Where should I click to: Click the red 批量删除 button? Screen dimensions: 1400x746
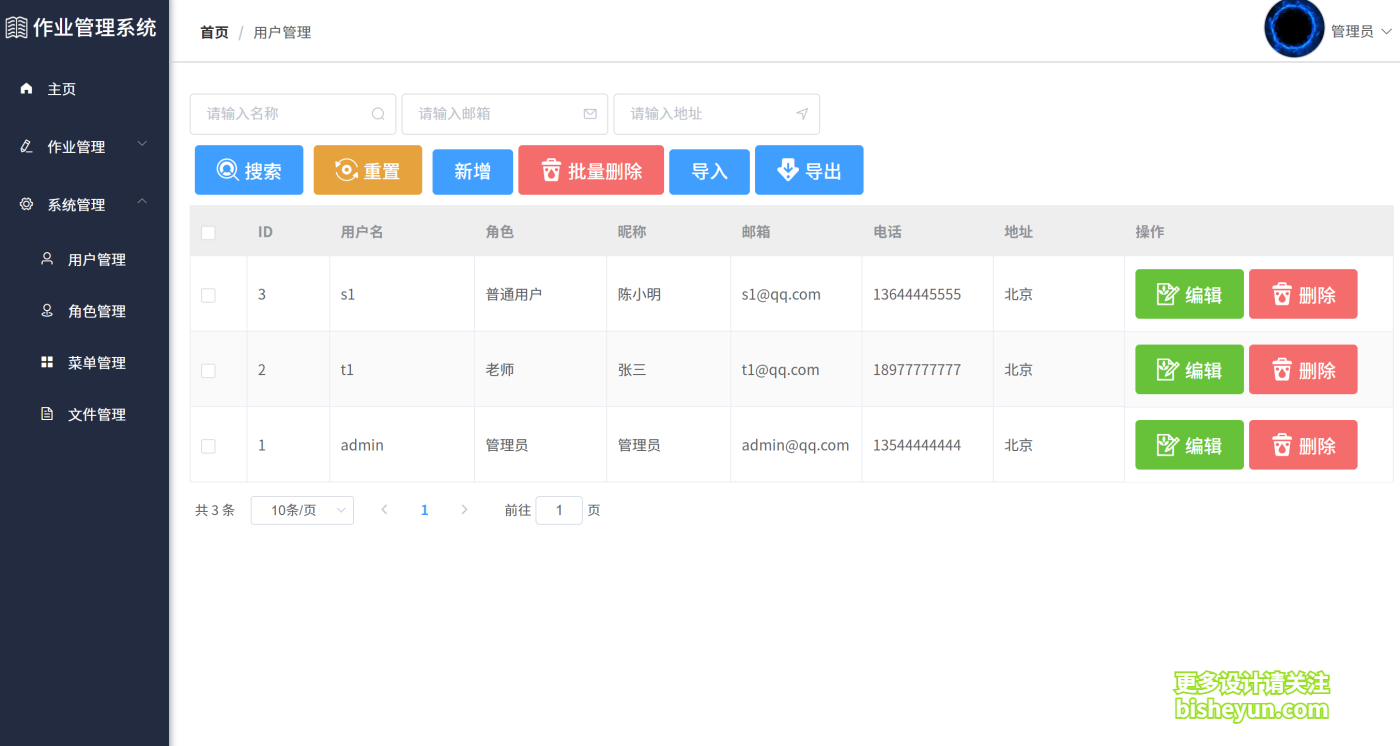click(591, 170)
